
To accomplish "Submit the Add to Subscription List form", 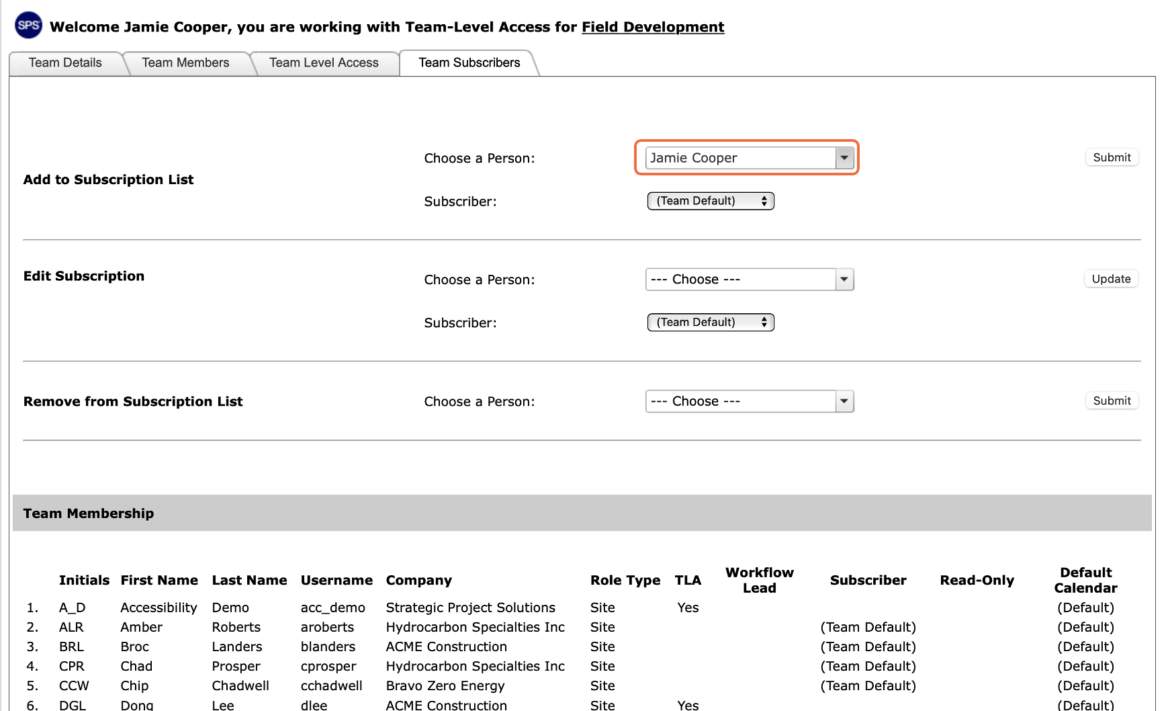I will 1111,157.
